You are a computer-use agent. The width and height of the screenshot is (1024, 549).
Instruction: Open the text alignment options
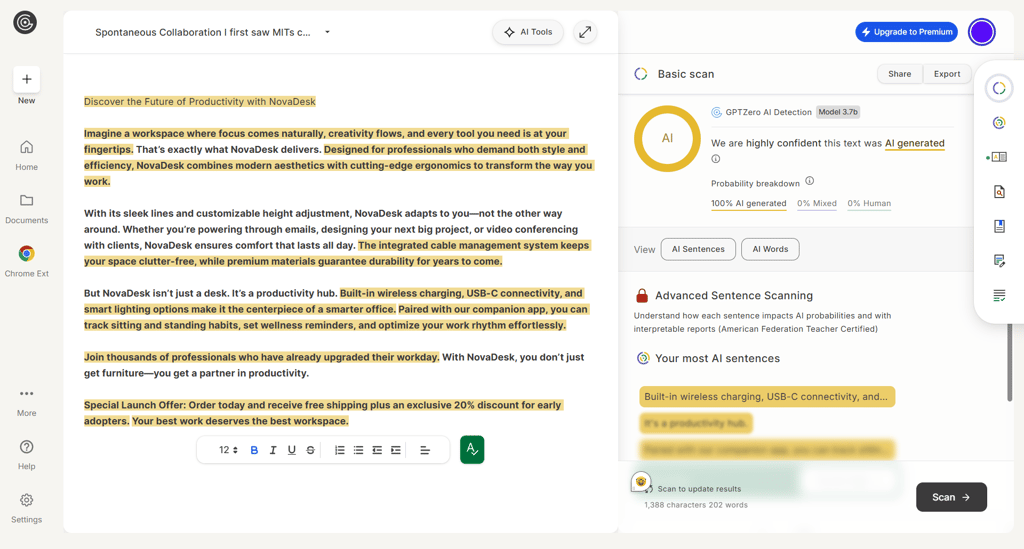425,450
